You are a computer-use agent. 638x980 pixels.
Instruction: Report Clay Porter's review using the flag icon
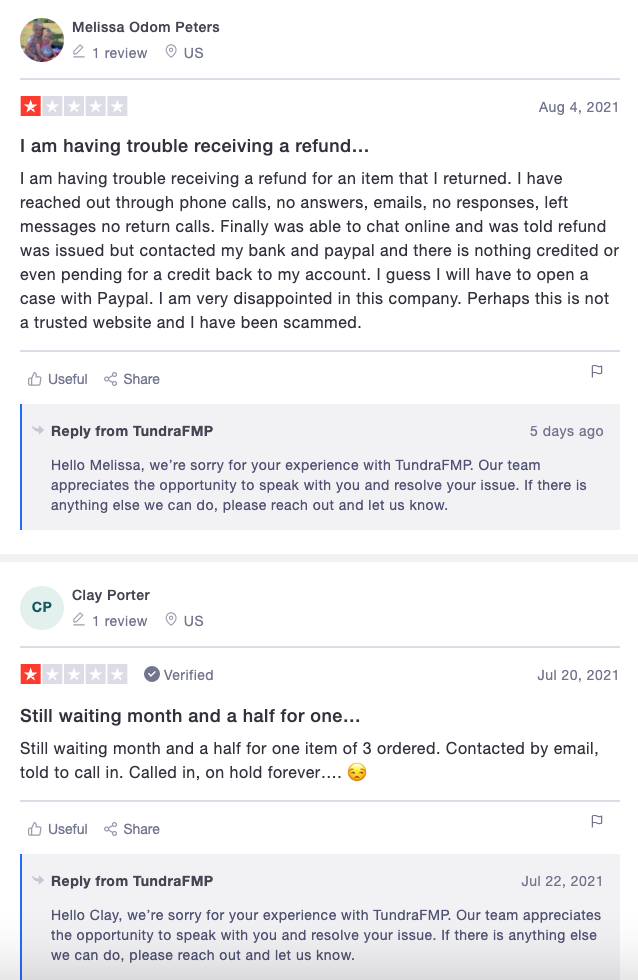click(597, 822)
